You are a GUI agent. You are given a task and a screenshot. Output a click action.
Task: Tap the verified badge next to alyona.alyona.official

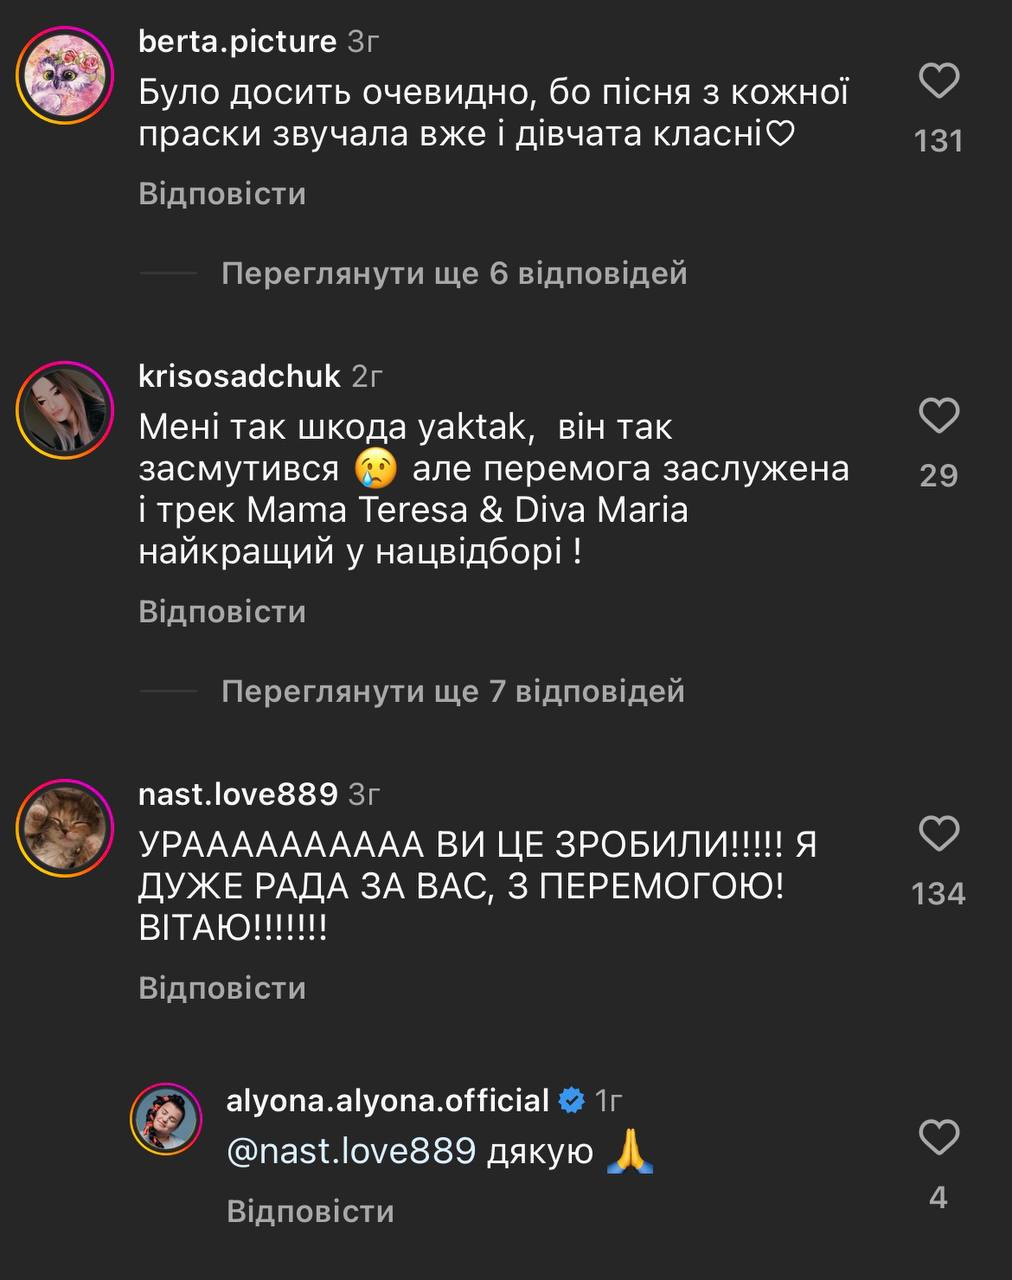pyautogui.click(x=572, y=1101)
